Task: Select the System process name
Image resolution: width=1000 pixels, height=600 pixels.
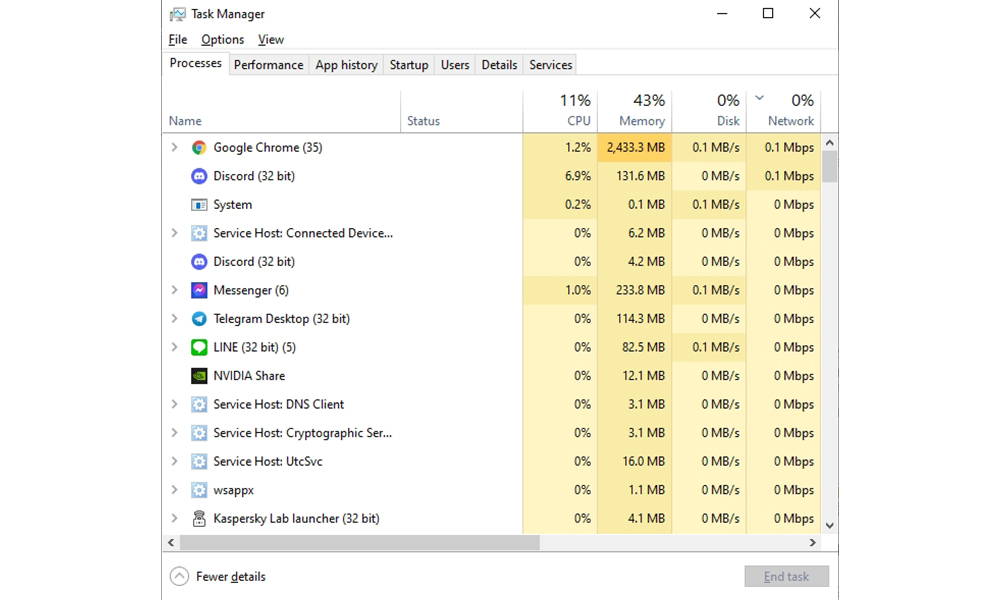Action: pos(233,205)
